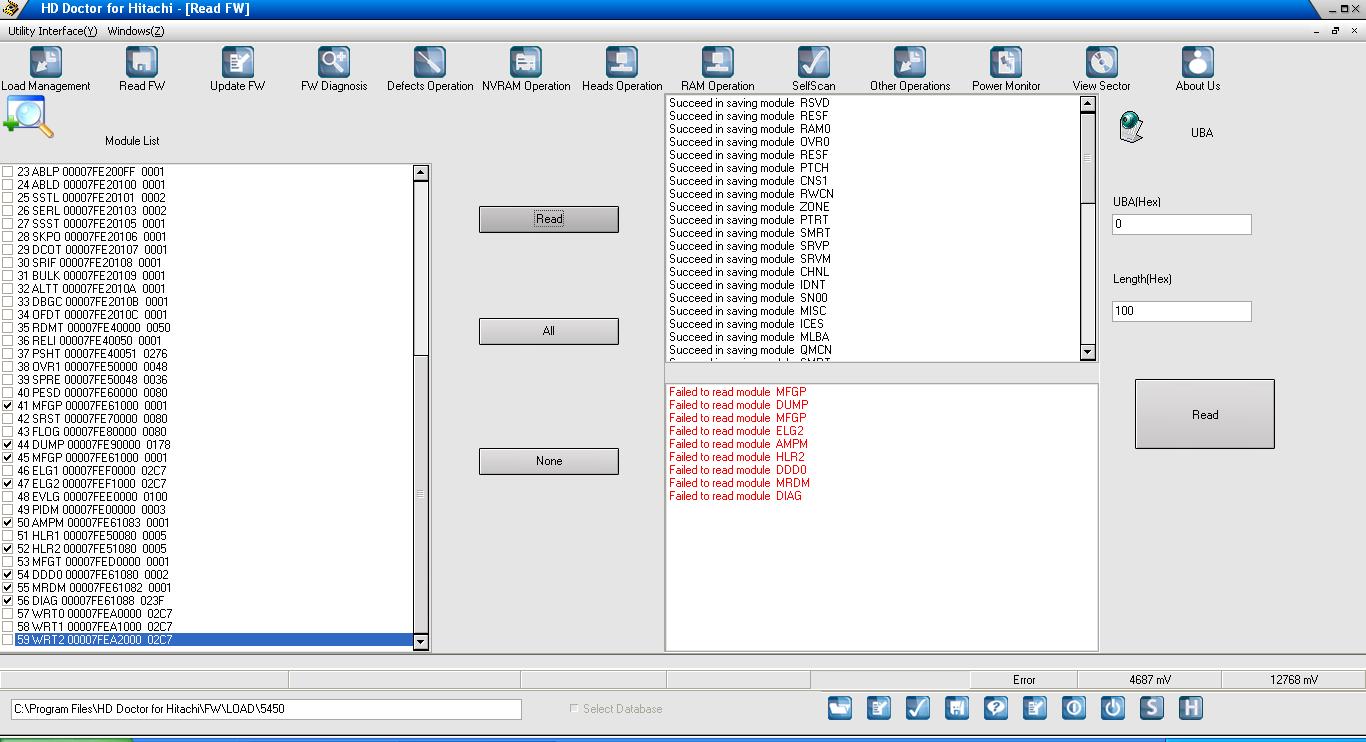
Task: Click the 4687 mV status reading
Action: click(1149, 680)
